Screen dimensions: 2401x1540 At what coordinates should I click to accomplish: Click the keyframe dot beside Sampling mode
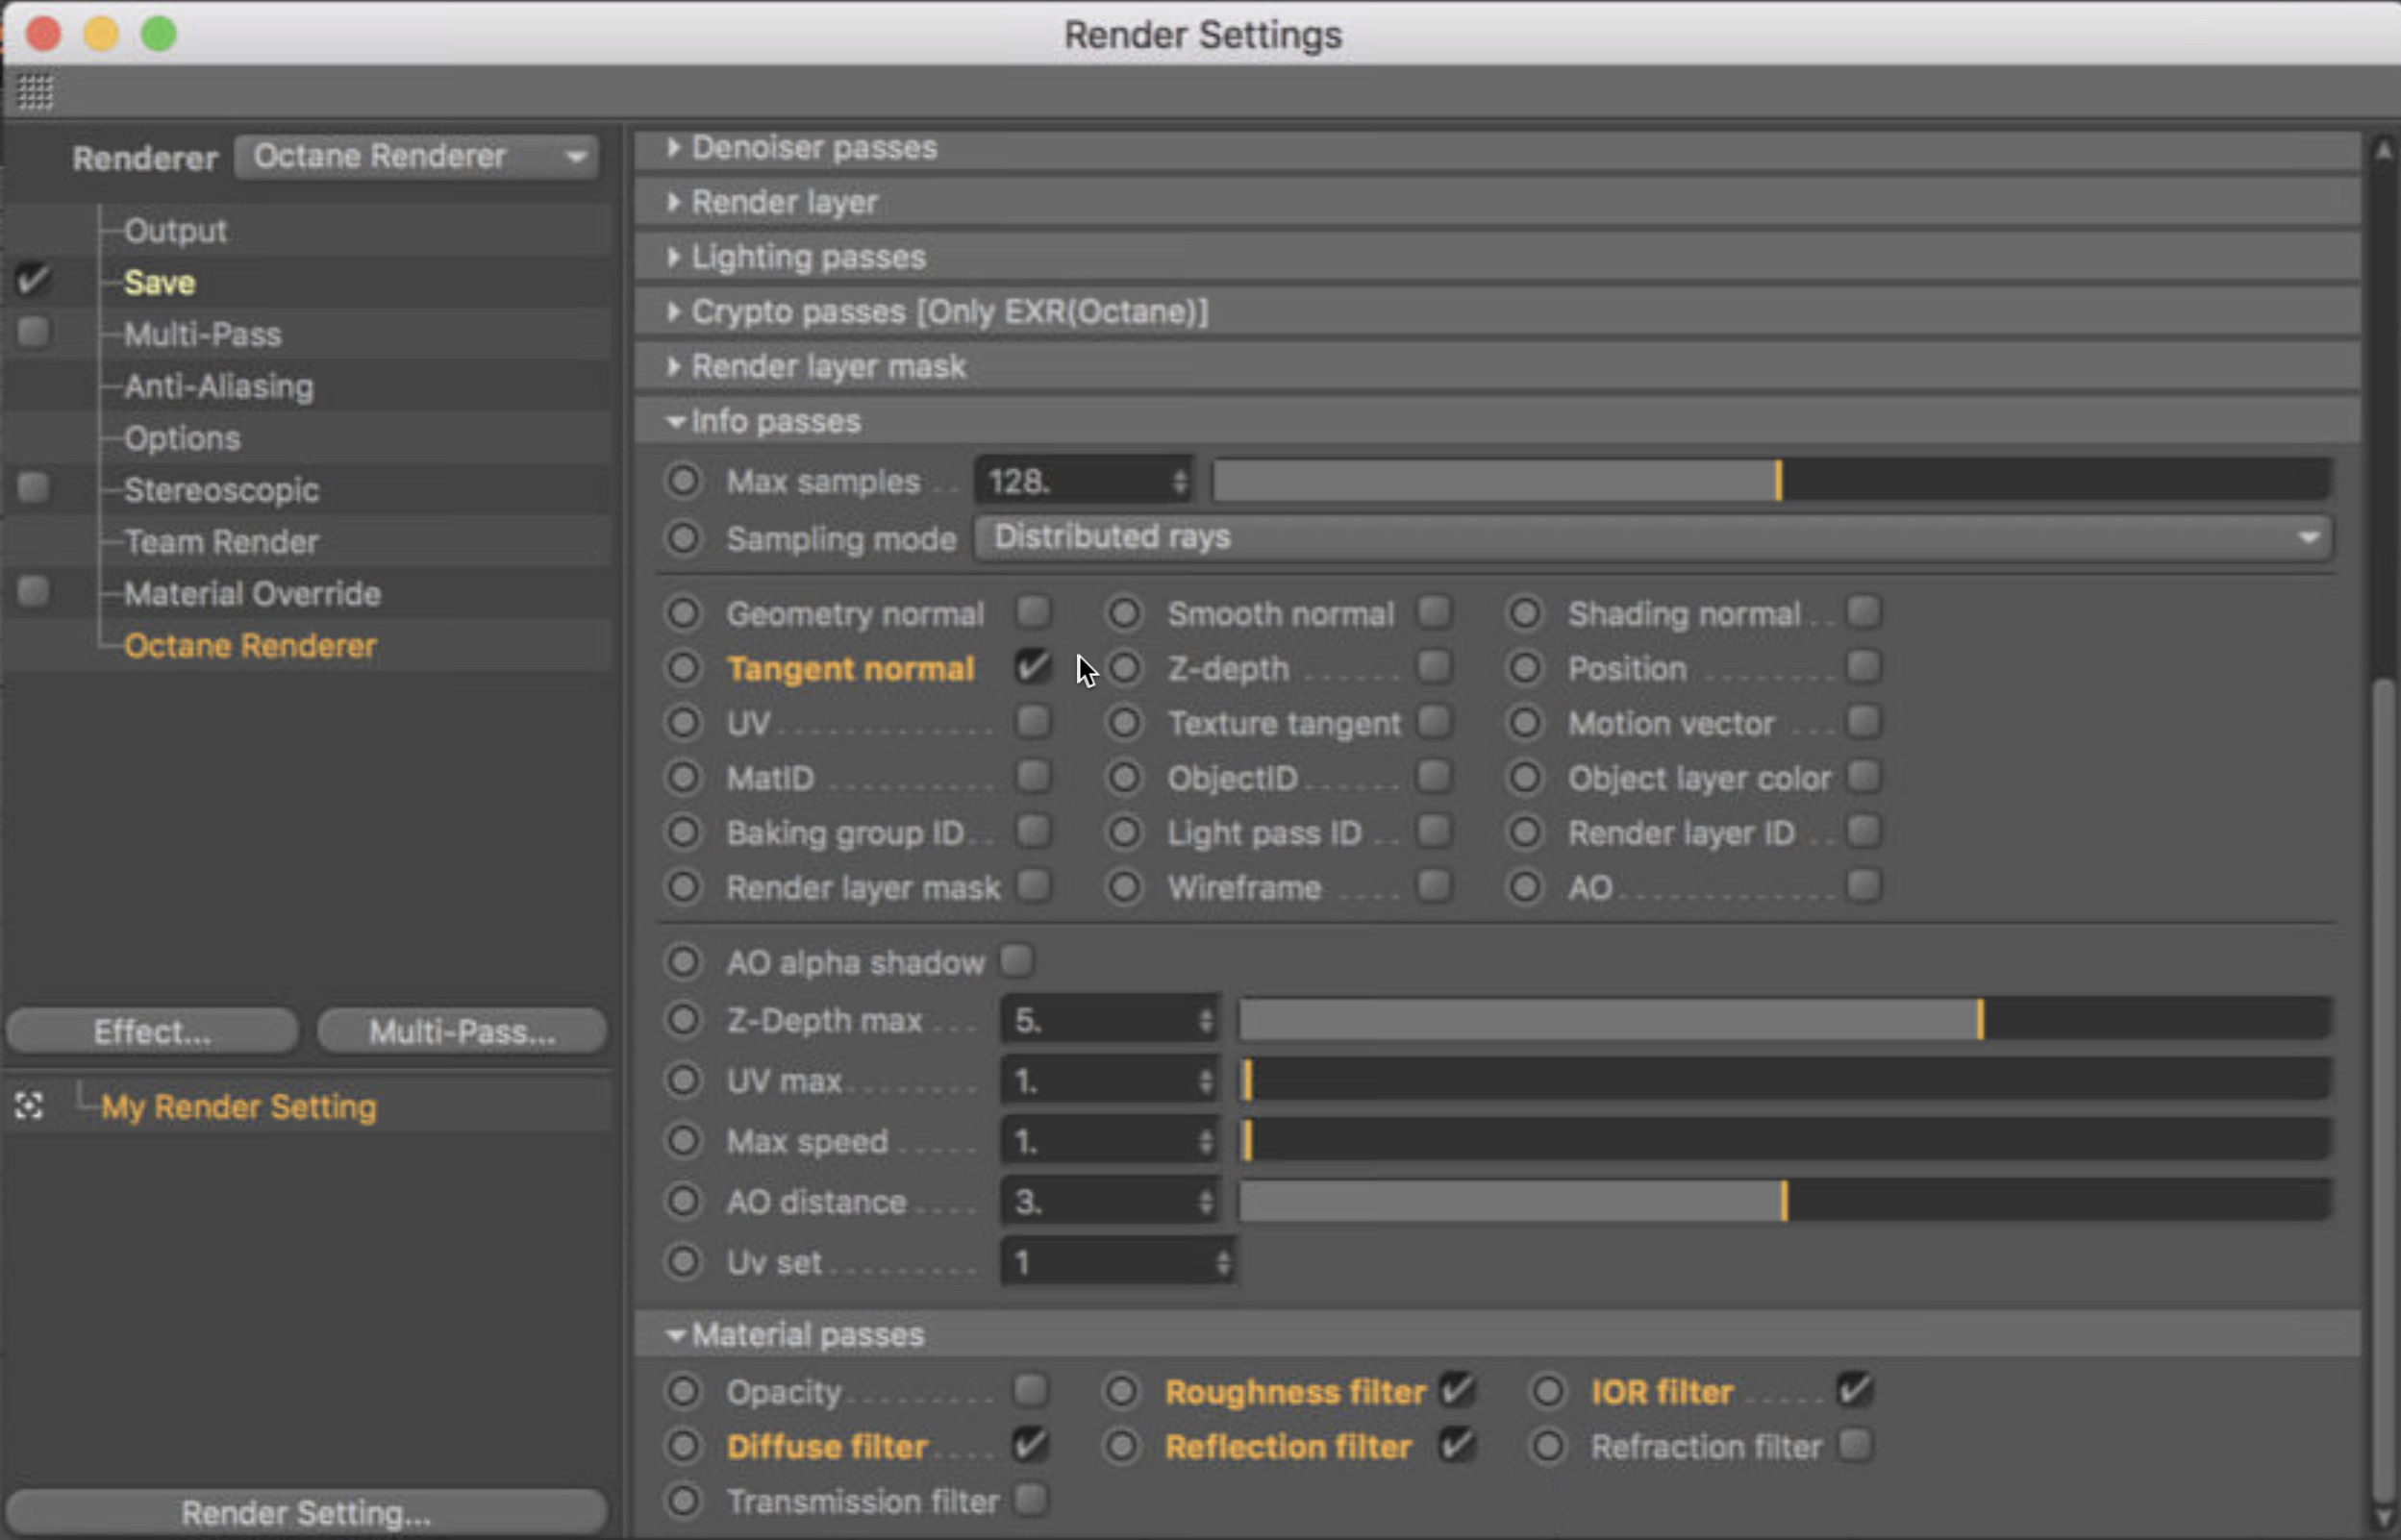point(684,538)
